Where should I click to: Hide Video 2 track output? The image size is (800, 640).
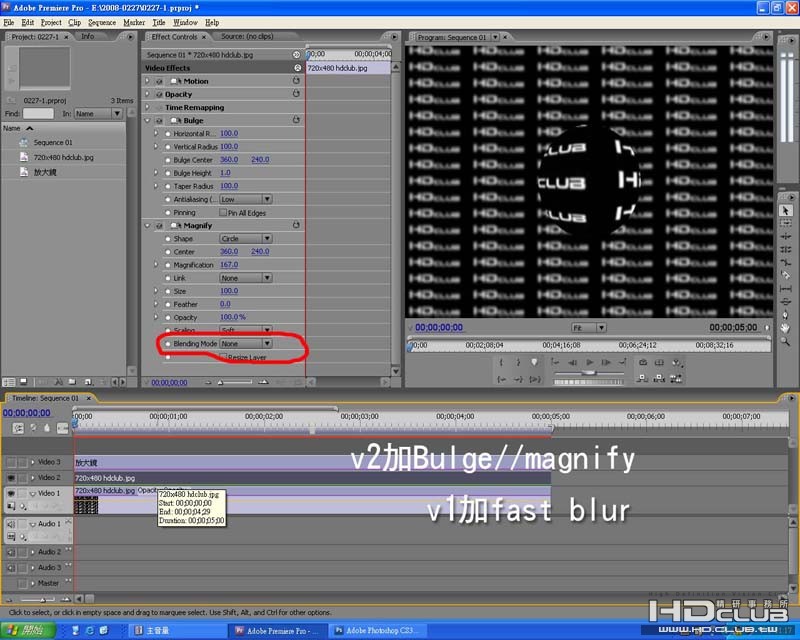pyautogui.click(x=11, y=478)
